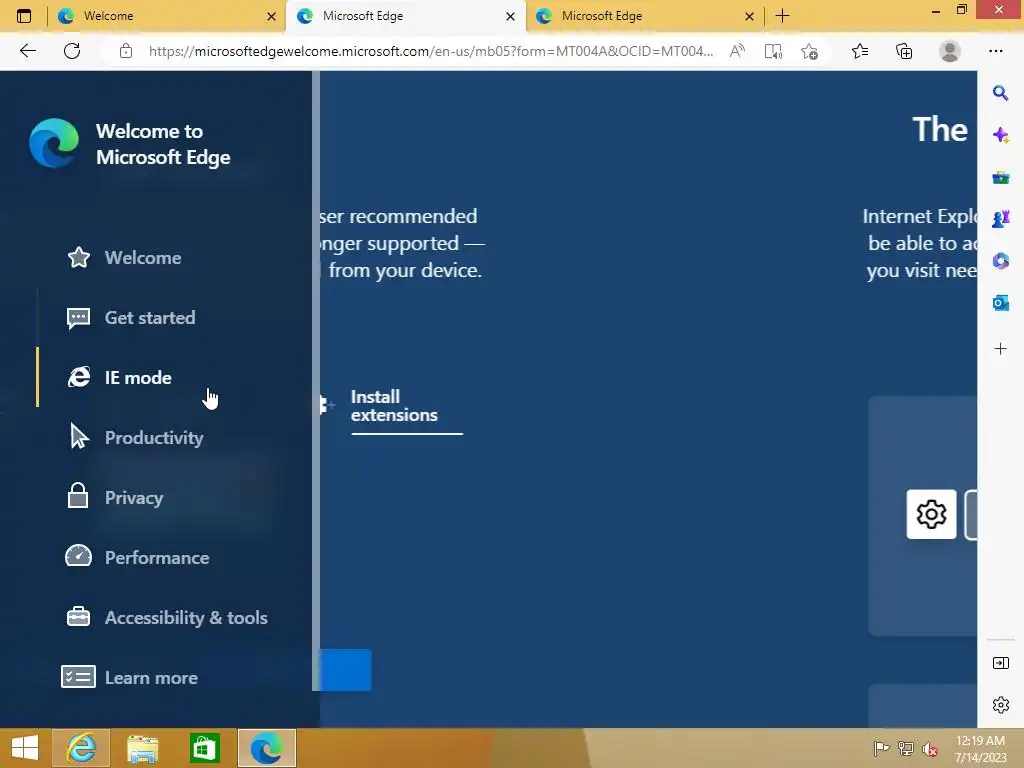
Task: Open Discover sparkle icon in sidebar
Action: tap(1000, 135)
